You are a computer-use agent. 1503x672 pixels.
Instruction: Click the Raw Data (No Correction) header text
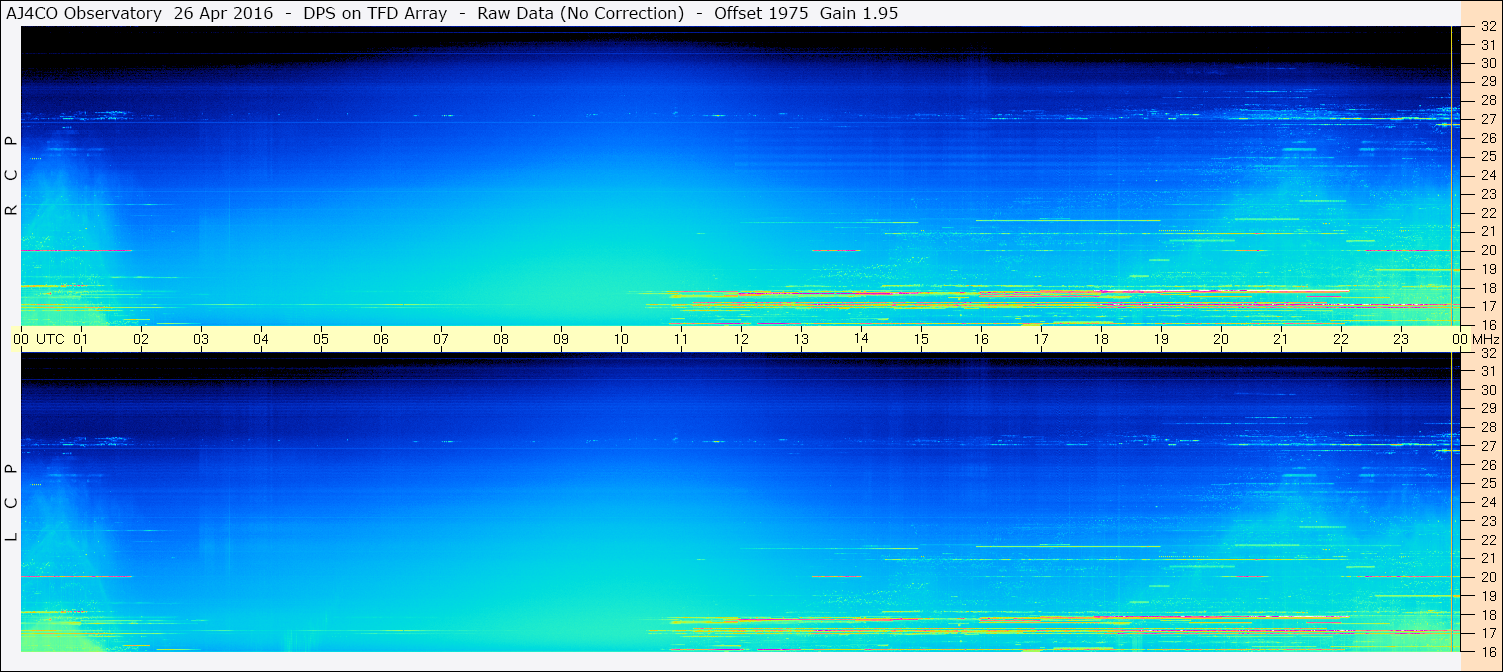[580, 14]
